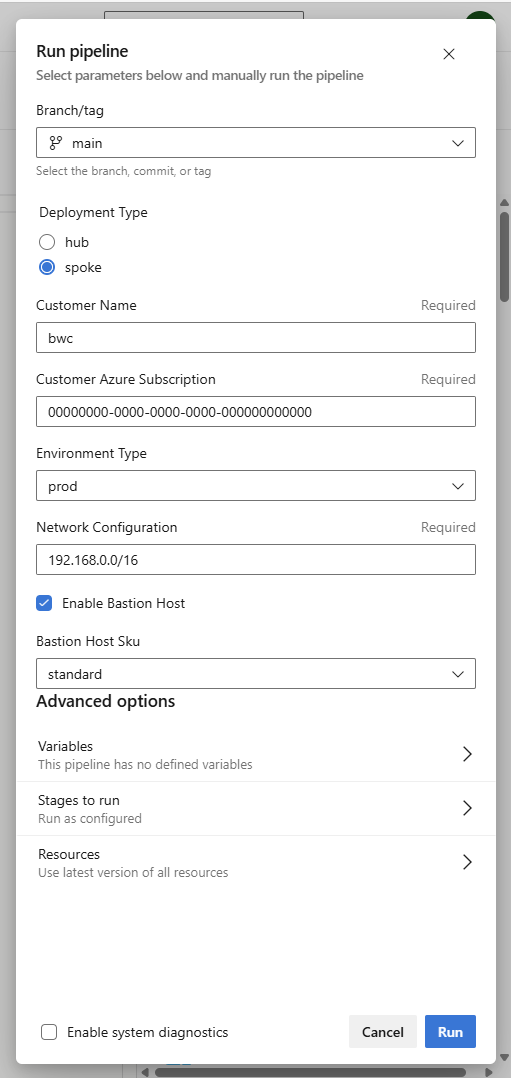Expand the Variables chevron arrow
This screenshot has height=1078, width=511.
point(467,754)
